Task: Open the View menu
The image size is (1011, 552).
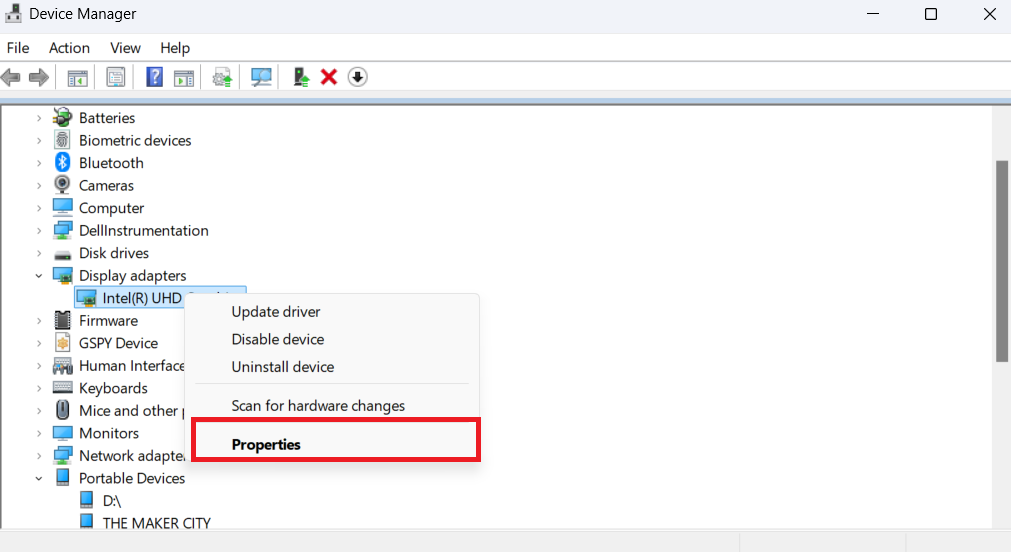Action: click(125, 48)
